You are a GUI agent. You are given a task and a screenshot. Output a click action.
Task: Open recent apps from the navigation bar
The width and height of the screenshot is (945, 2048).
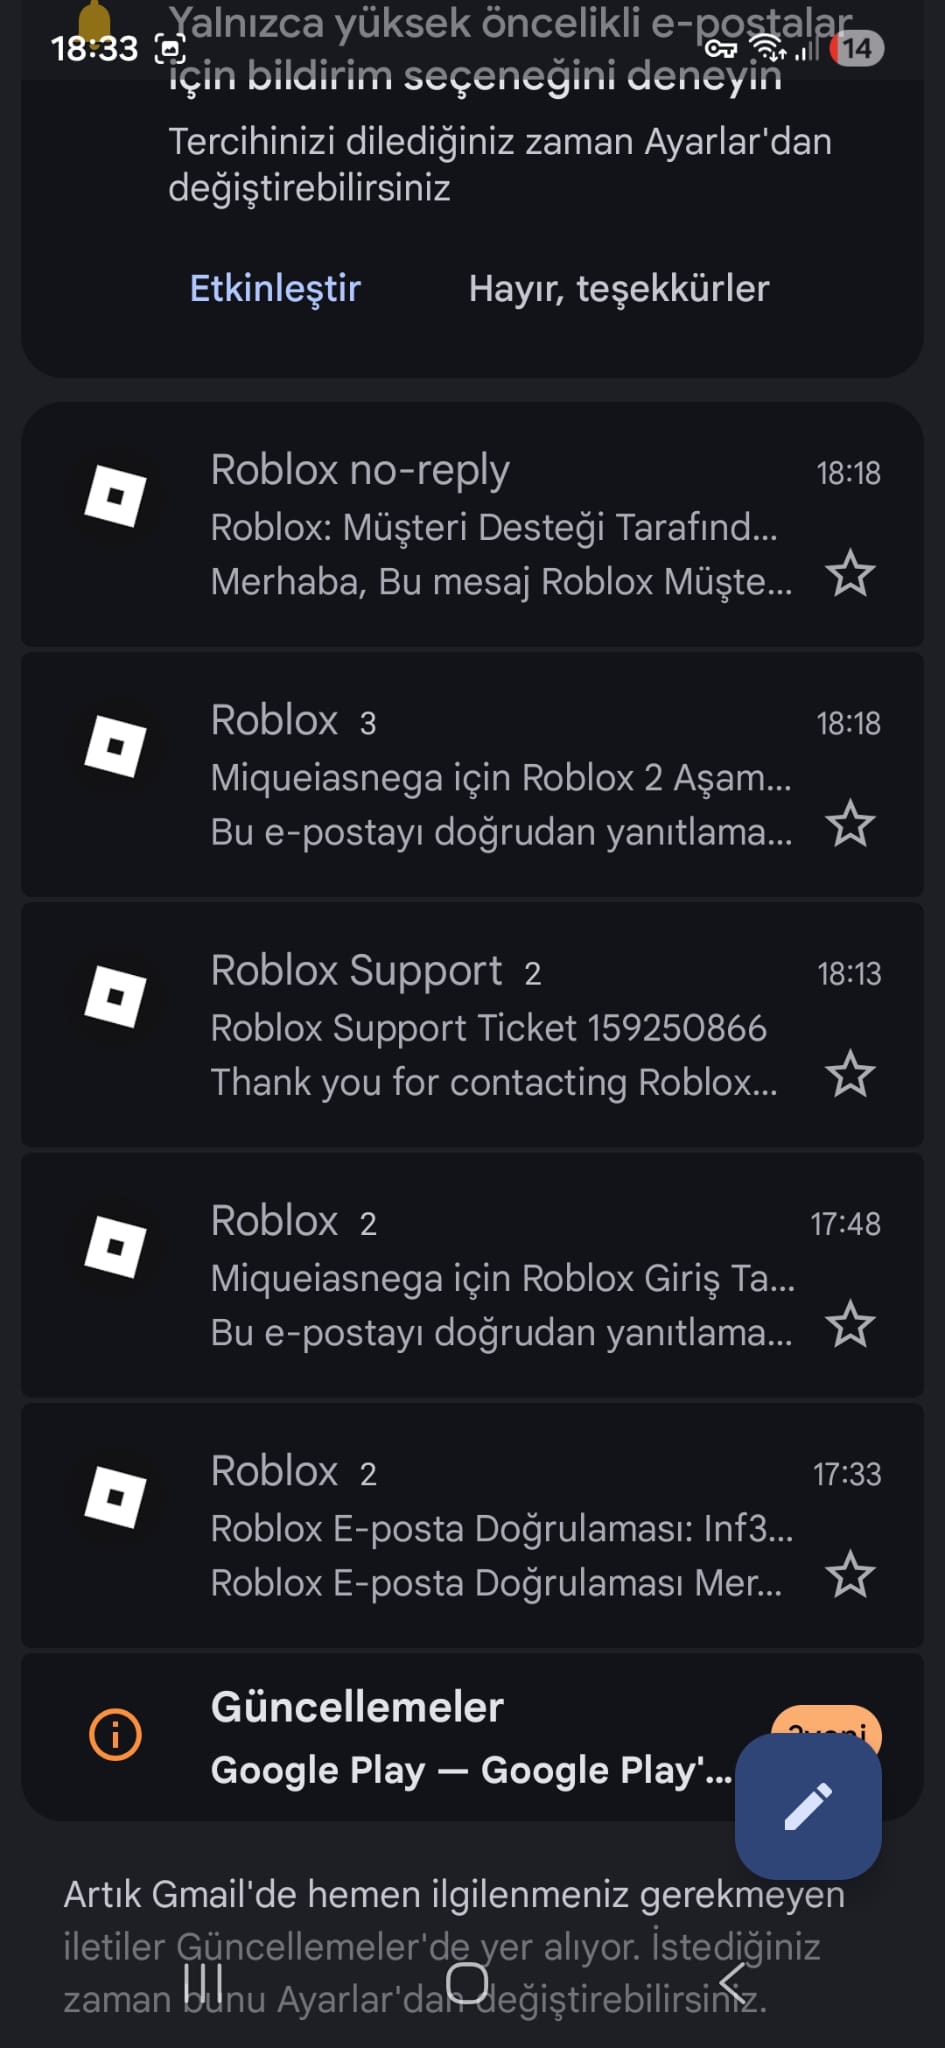pos(203,1982)
